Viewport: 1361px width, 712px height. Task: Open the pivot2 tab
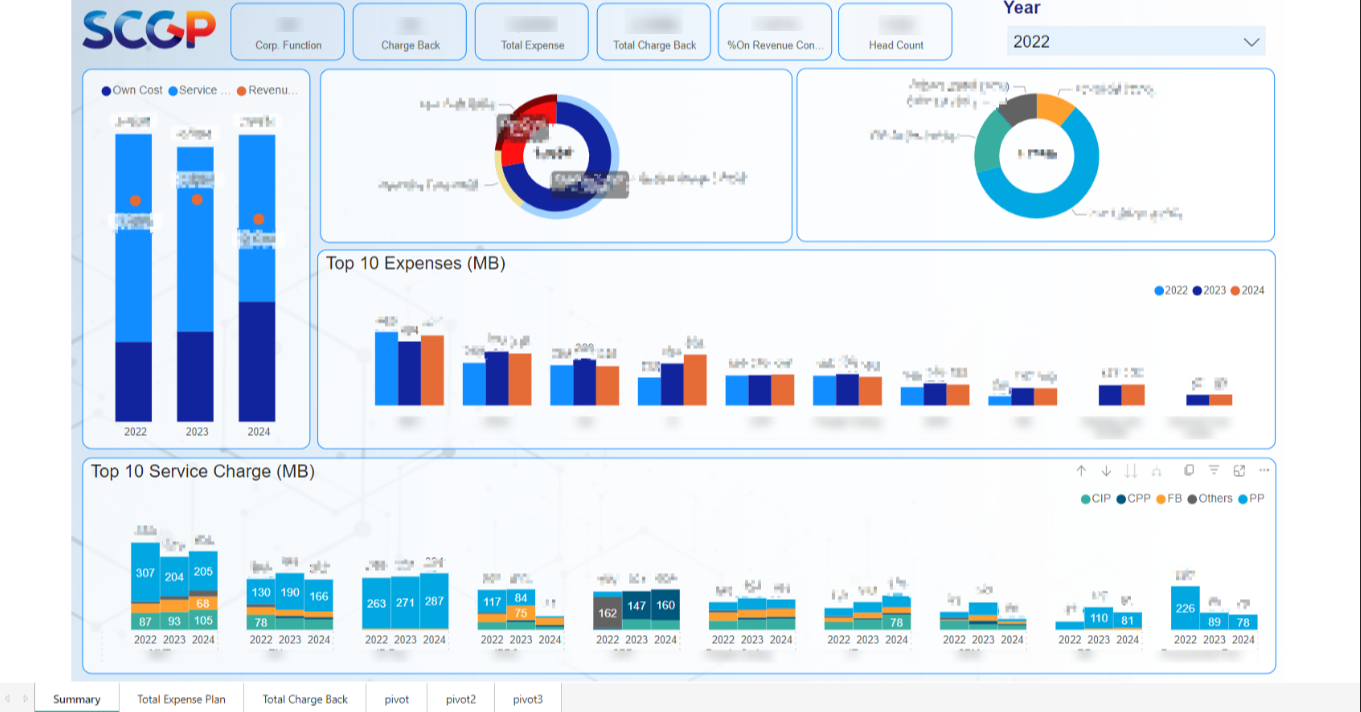pyautogui.click(x=461, y=699)
